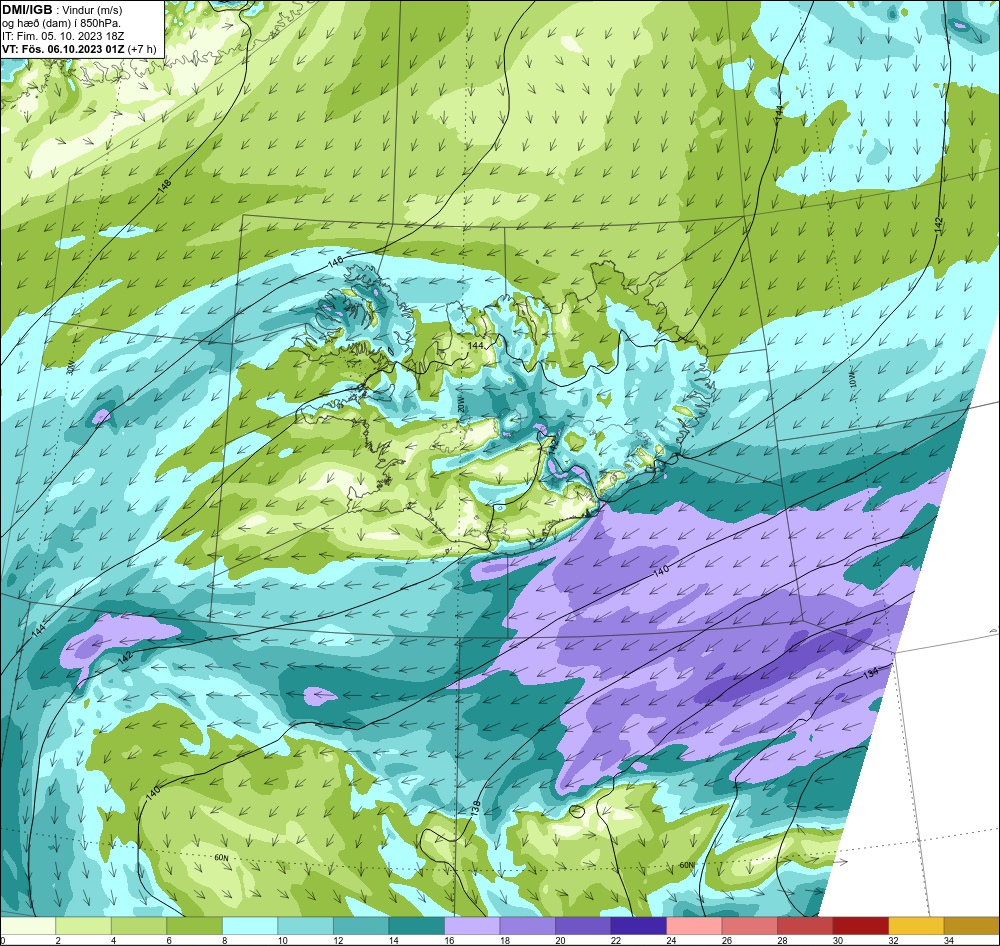1000x946 pixels.
Task: Select the 20W longitude label over Iceland
Action: tap(461, 404)
